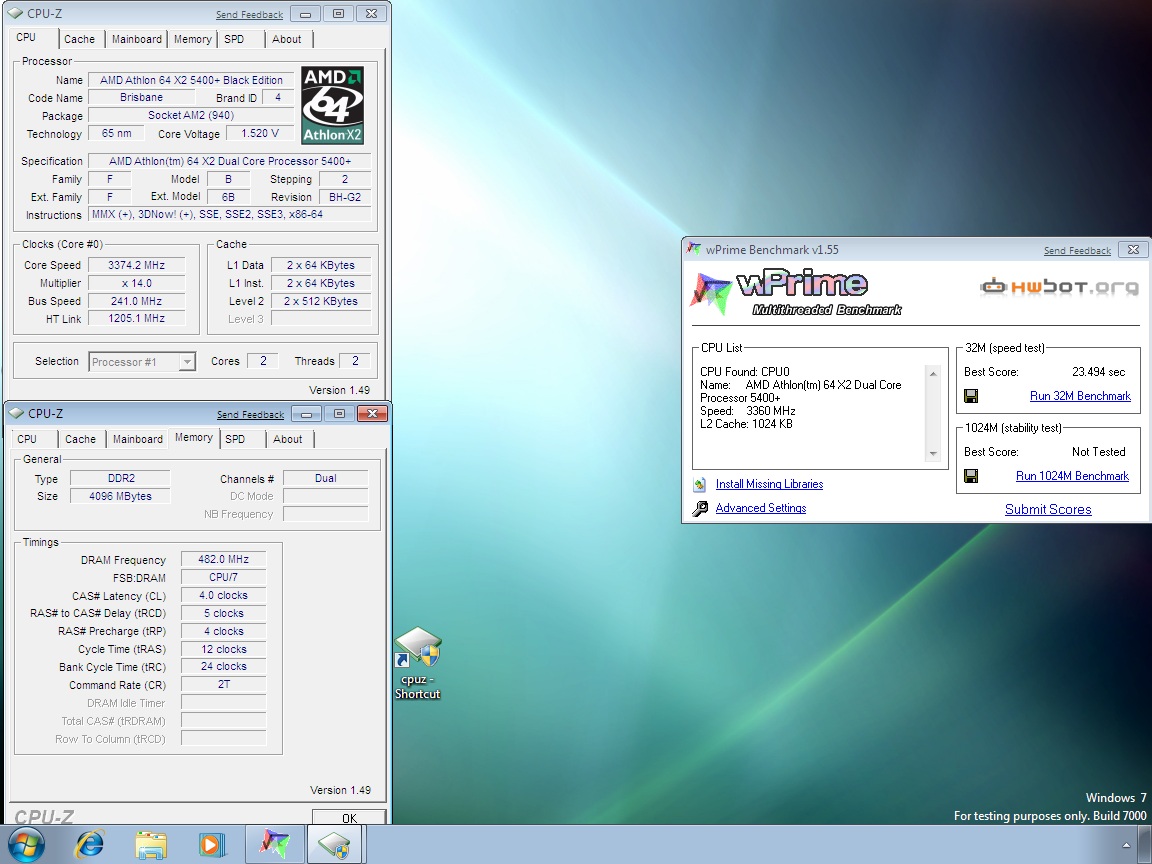This screenshot has height=864, width=1152.
Task: Click the Command Rate value 2T
Action: coord(223,685)
